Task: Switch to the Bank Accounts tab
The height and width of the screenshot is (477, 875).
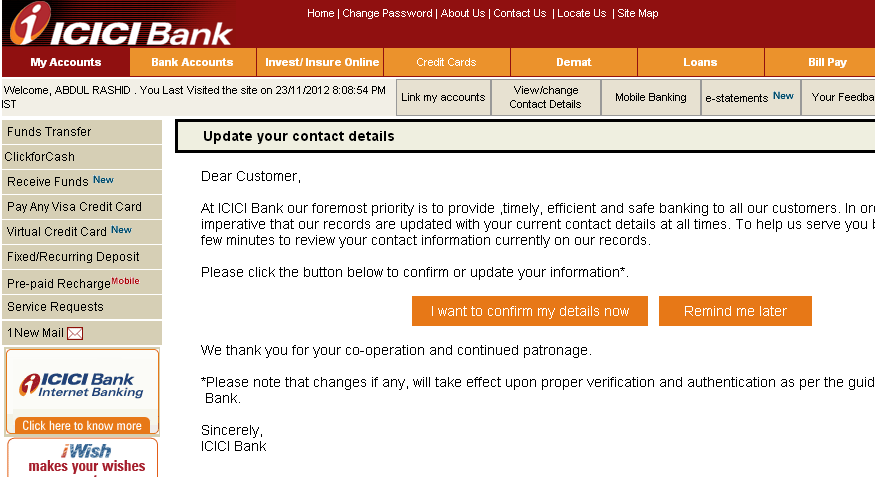Action: pyautogui.click(x=193, y=62)
